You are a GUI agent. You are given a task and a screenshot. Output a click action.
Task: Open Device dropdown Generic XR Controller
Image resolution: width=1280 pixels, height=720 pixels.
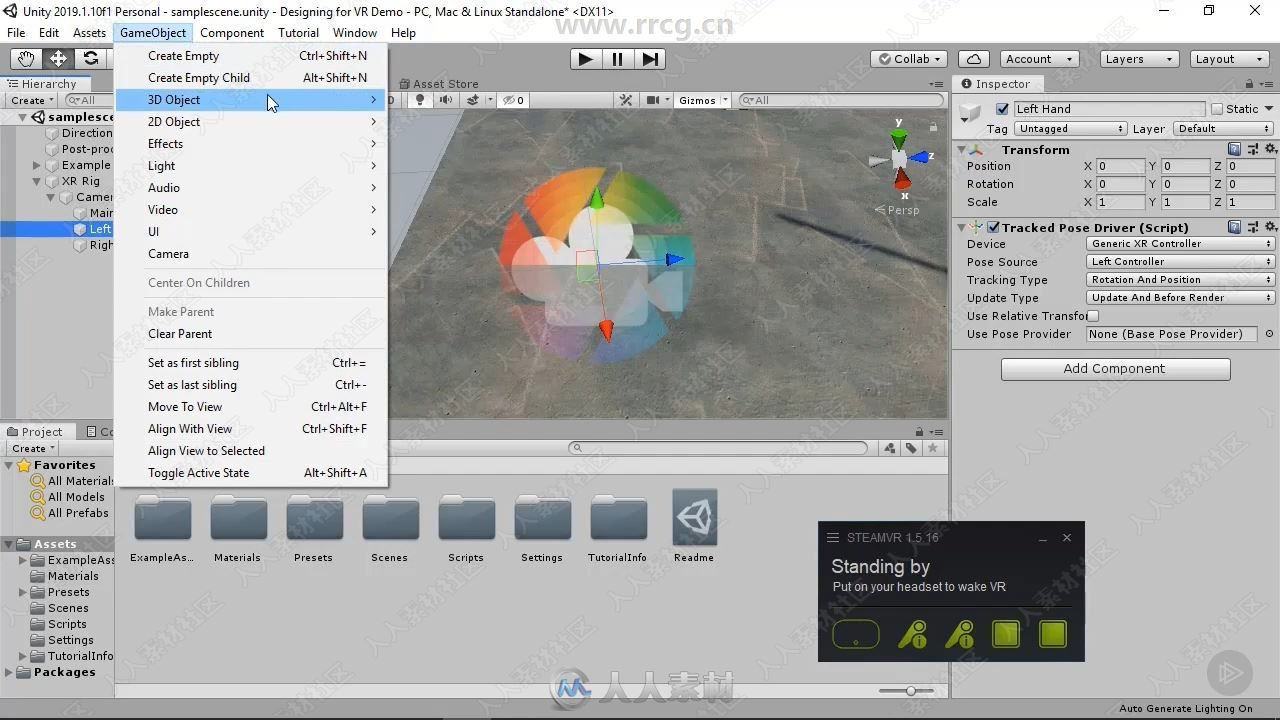(x=1180, y=244)
